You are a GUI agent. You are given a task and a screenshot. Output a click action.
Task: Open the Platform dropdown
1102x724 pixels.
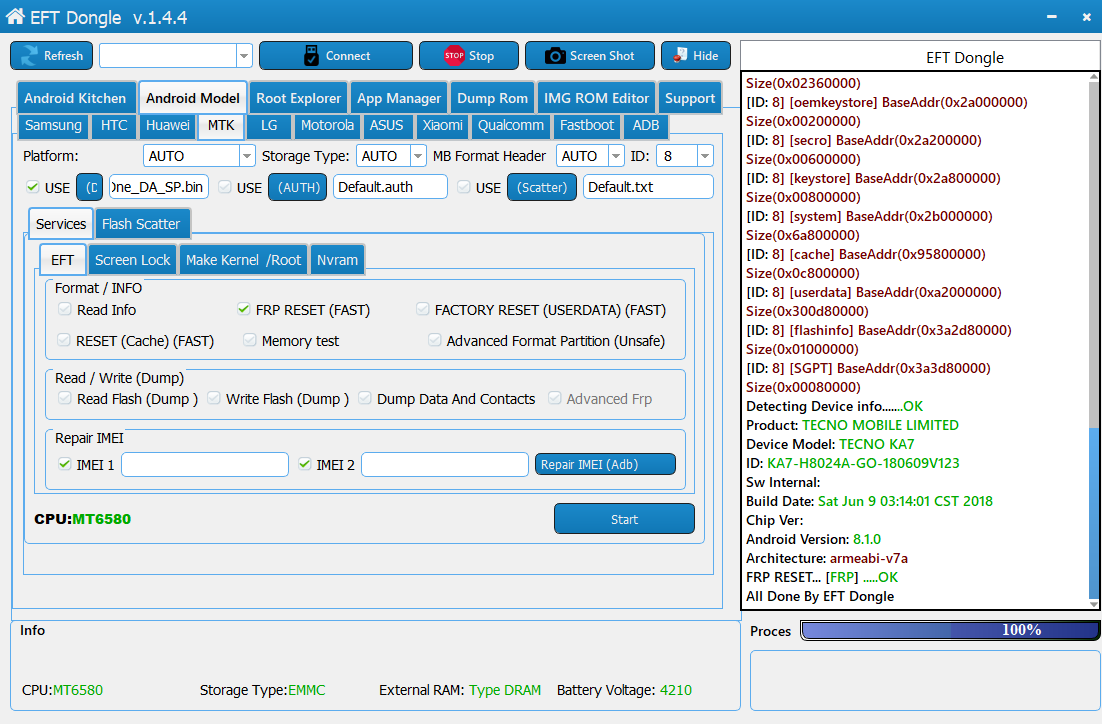pos(247,156)
